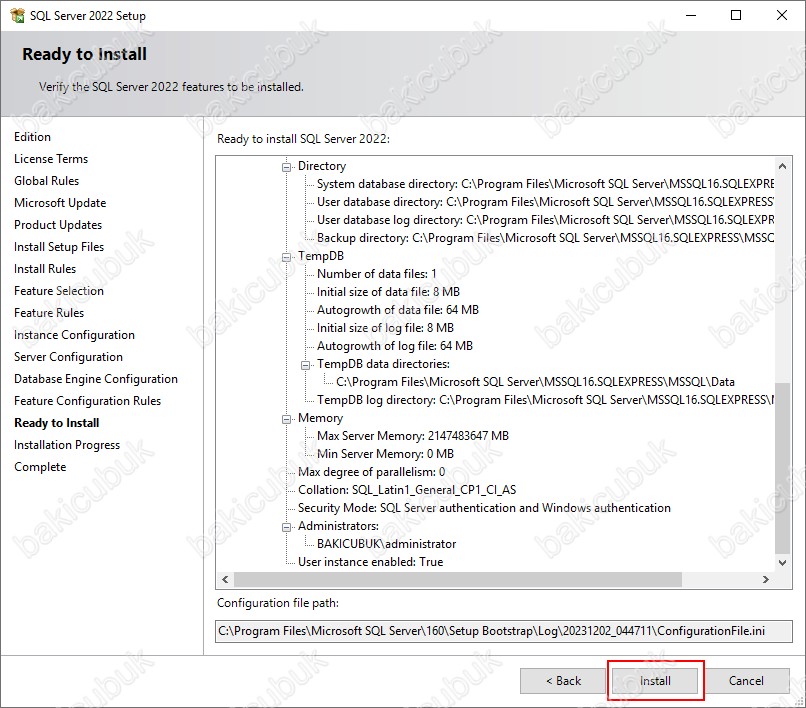Select the Directory node label
The image size is (806, 708).
coord(322,166)
